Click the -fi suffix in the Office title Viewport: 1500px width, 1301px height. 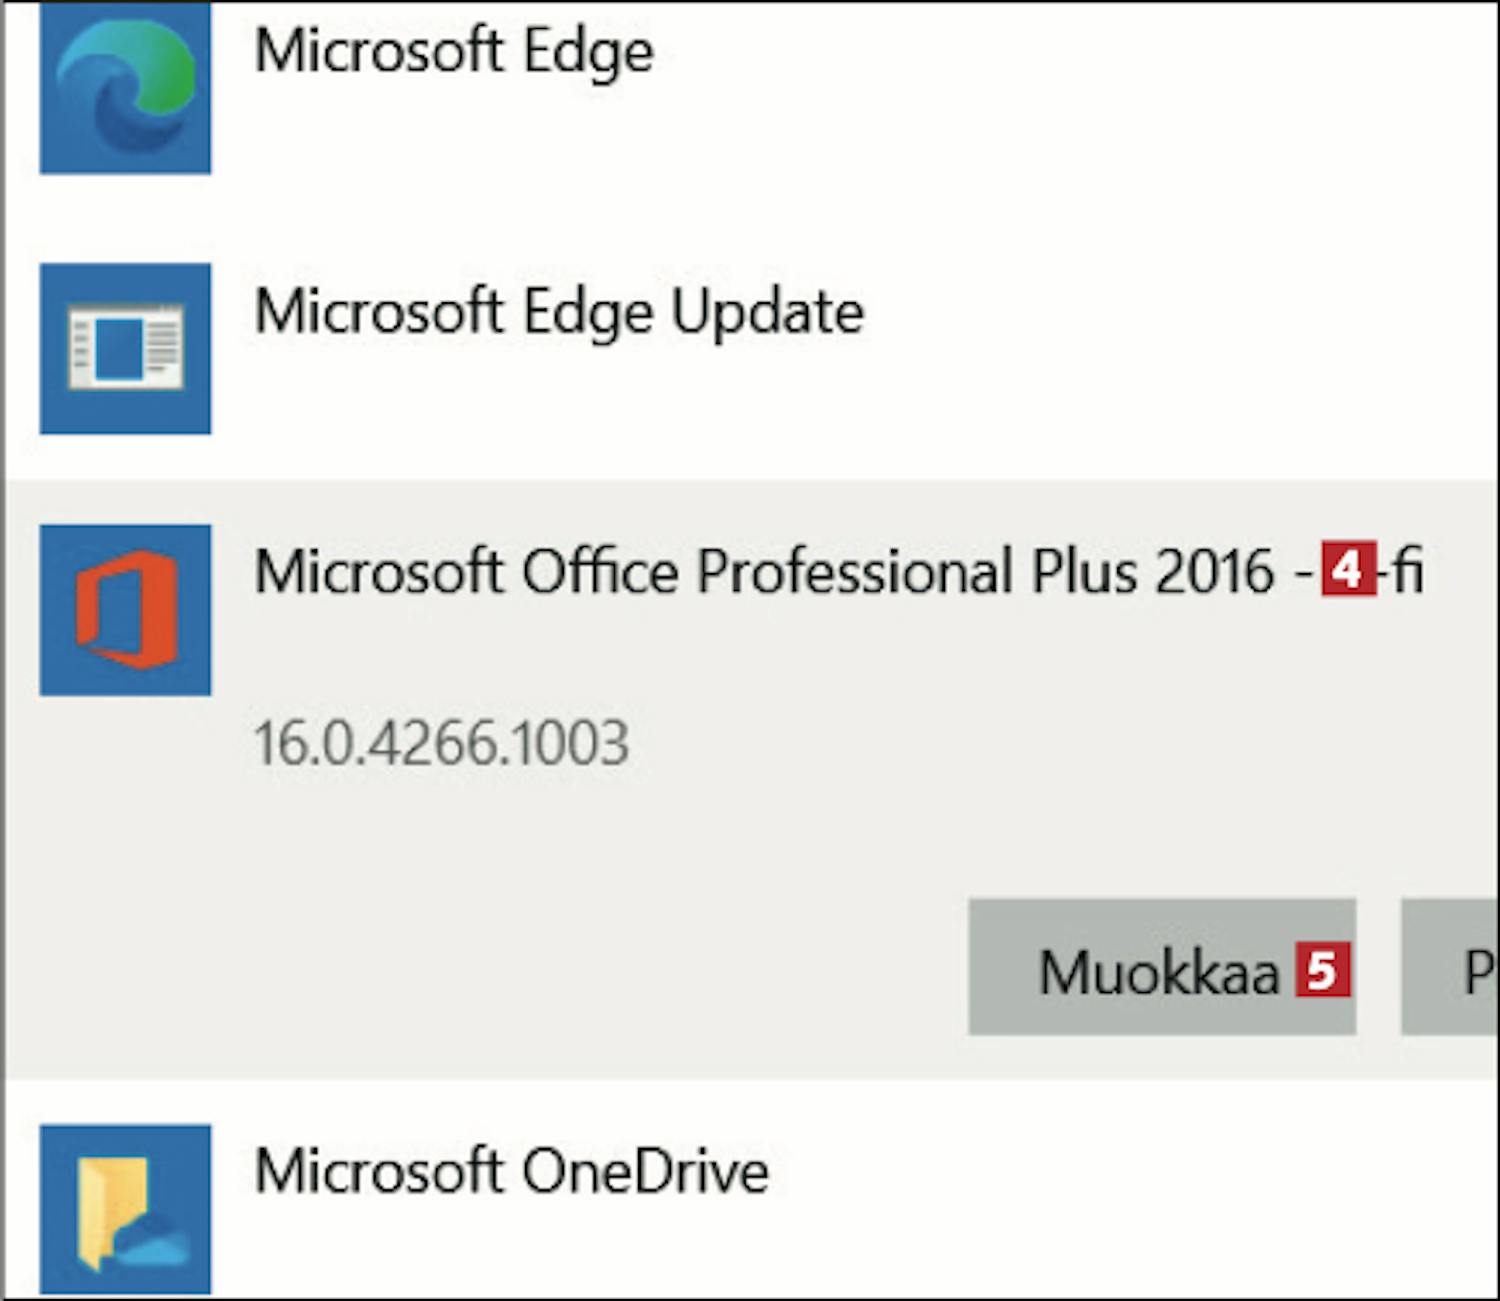pos(1400,570)
